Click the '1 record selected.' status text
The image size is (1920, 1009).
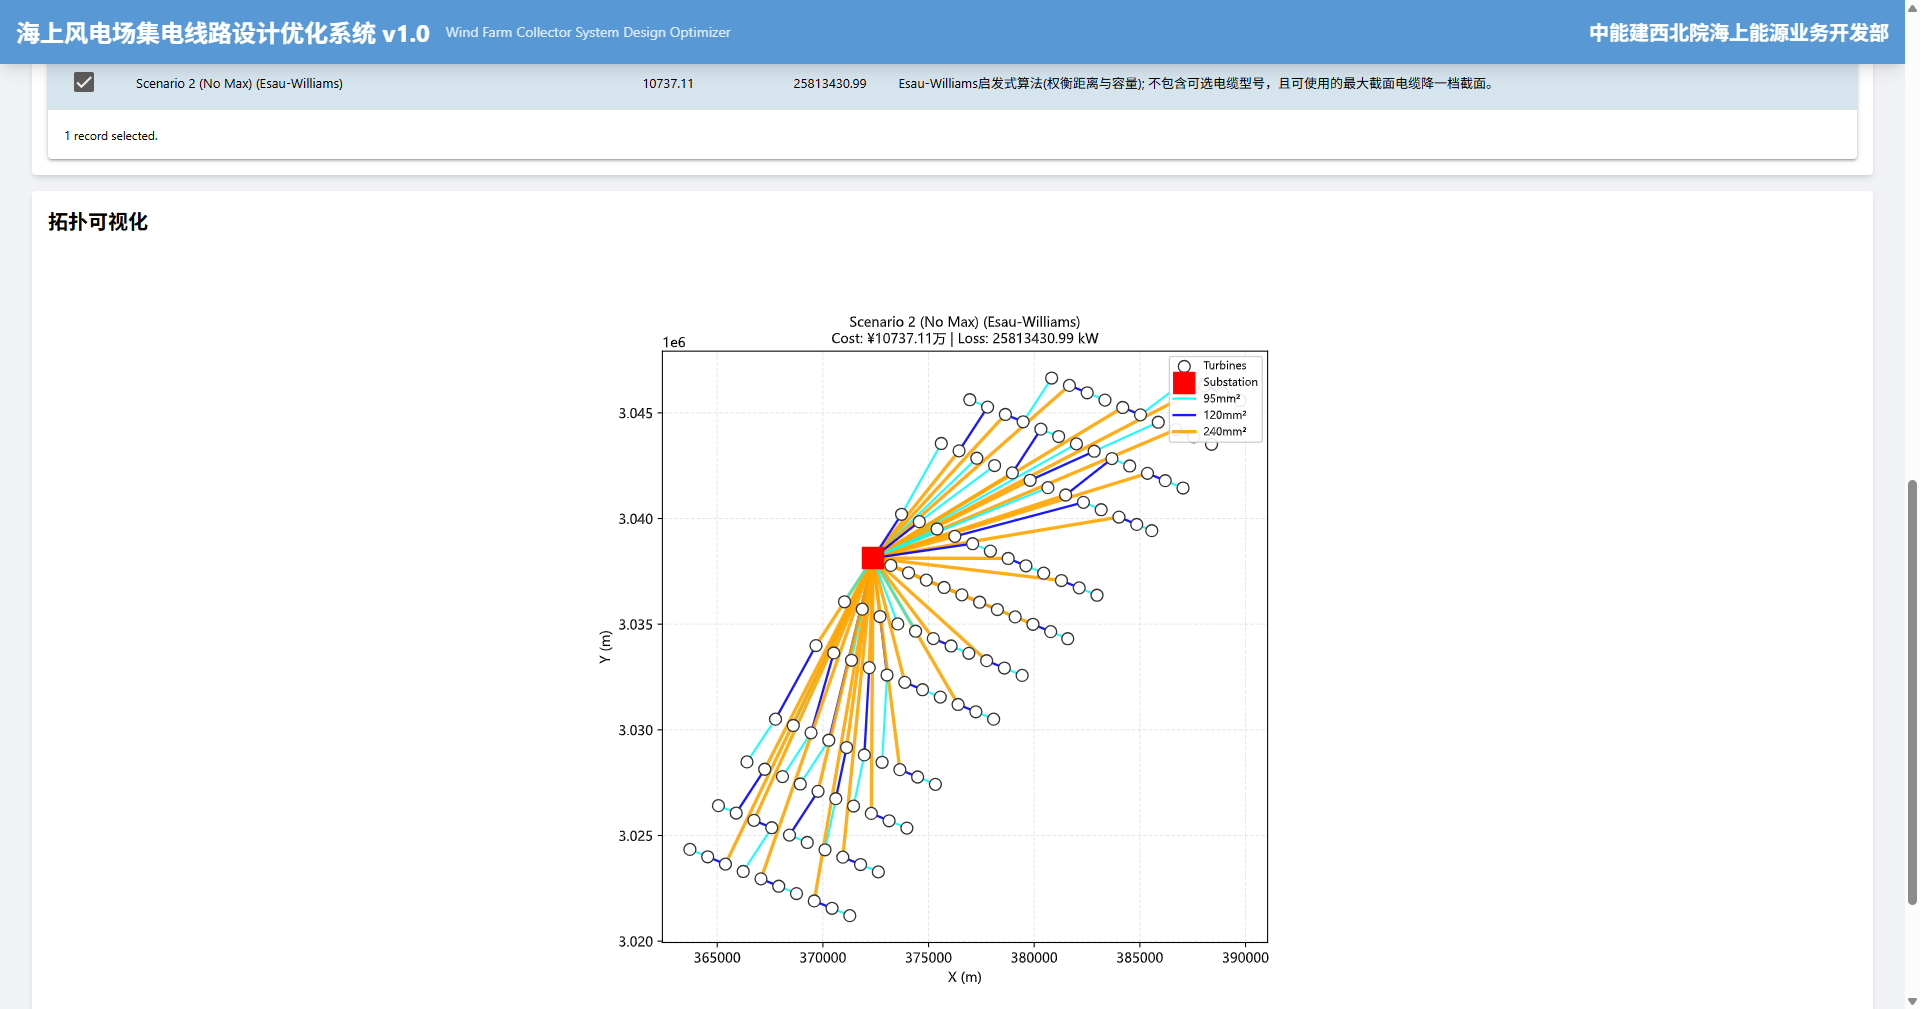click(111, 136)
